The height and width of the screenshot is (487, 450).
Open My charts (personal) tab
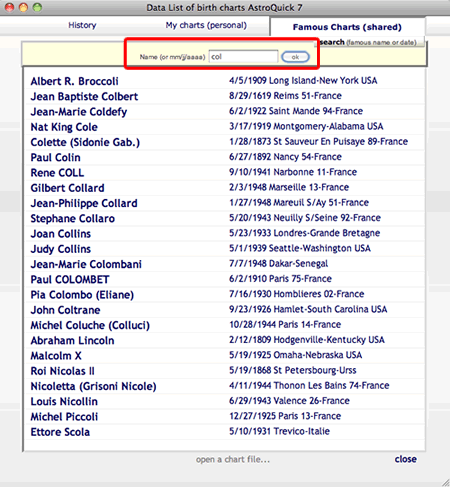pos(206,25)
